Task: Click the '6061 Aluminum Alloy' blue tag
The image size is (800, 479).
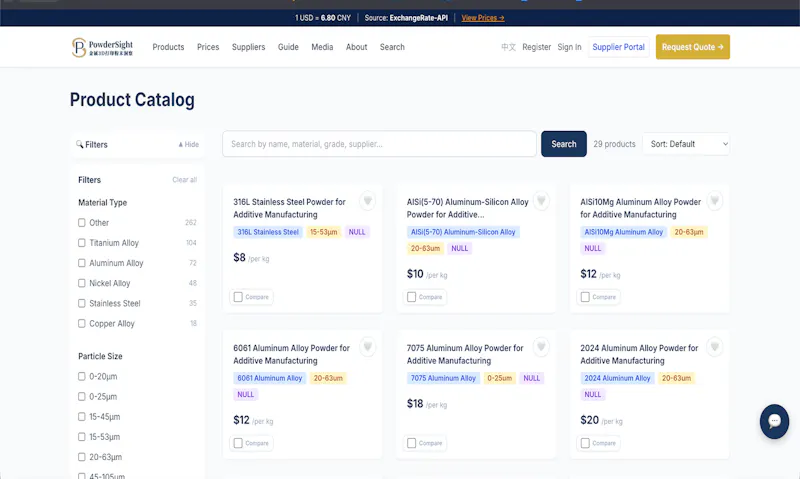Action: (x=270, y=378)
